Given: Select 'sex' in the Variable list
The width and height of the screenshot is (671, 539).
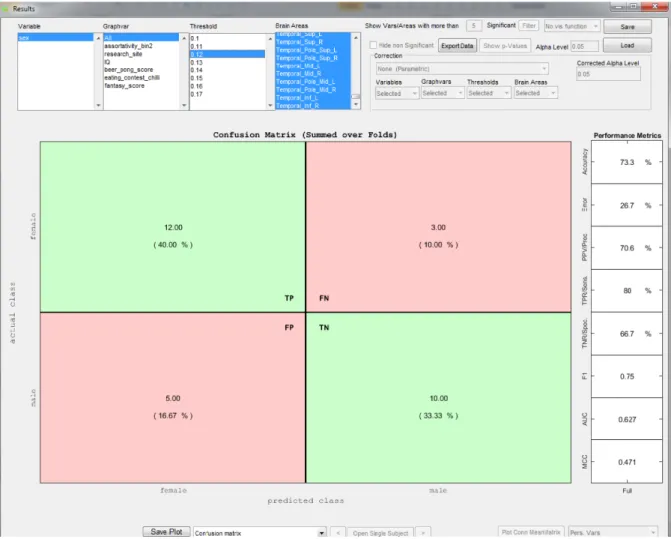Looking at the screenshot, I should coord(56,38).
